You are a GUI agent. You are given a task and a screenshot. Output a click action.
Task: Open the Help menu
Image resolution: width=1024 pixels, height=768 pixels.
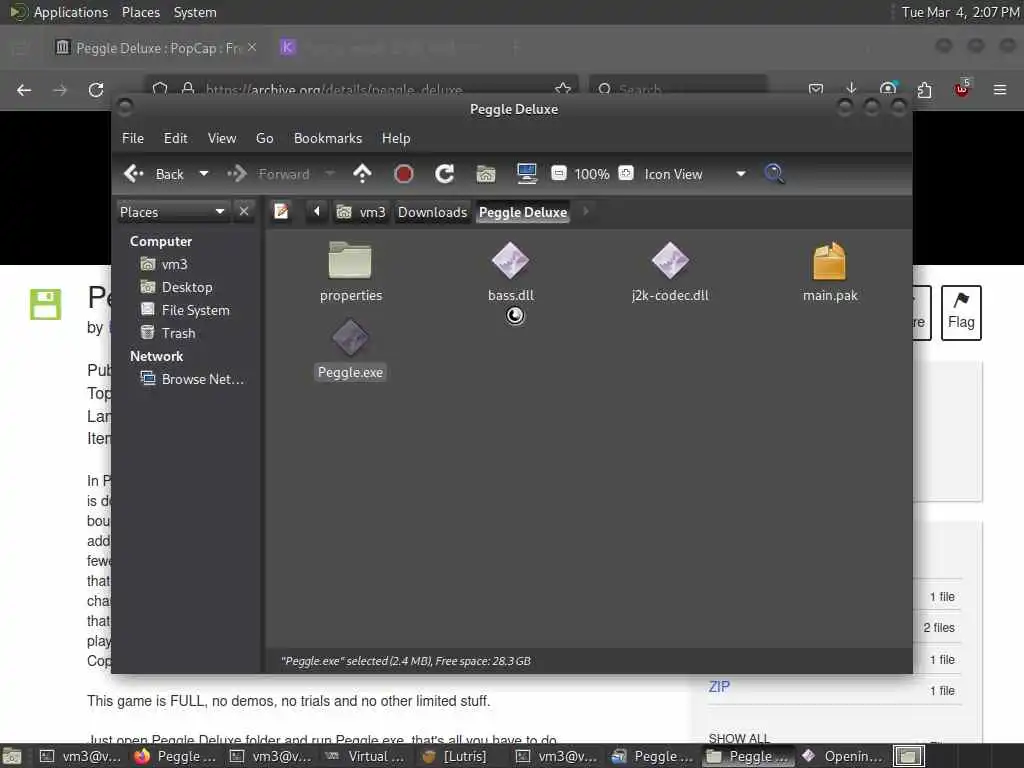(x=396, y=138)
